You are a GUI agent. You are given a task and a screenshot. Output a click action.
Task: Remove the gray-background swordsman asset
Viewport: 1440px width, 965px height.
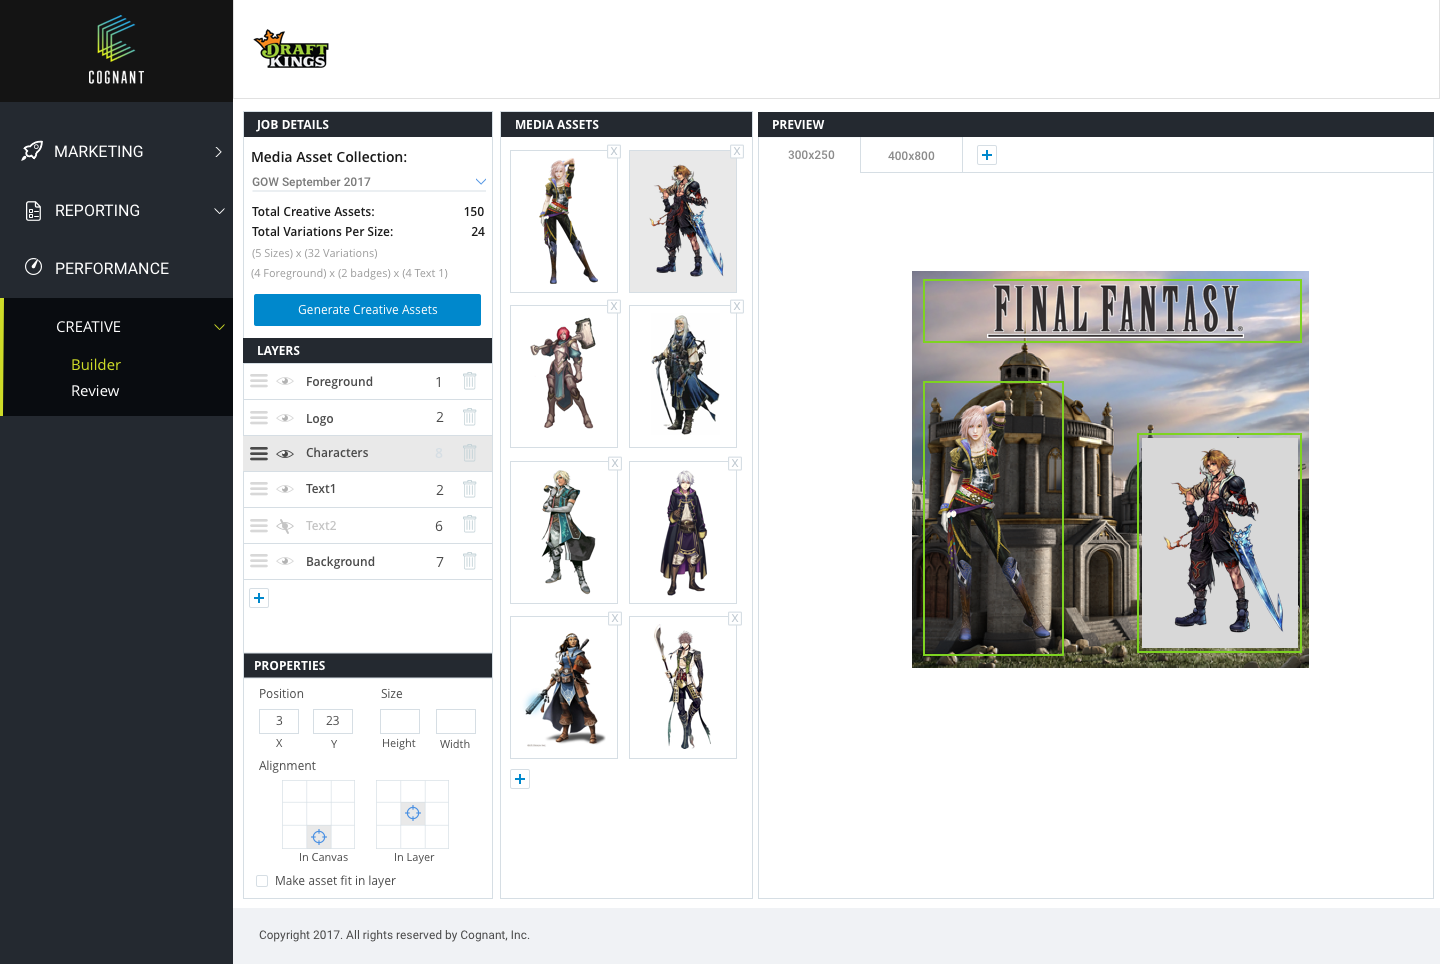click(x=737, y=152)
